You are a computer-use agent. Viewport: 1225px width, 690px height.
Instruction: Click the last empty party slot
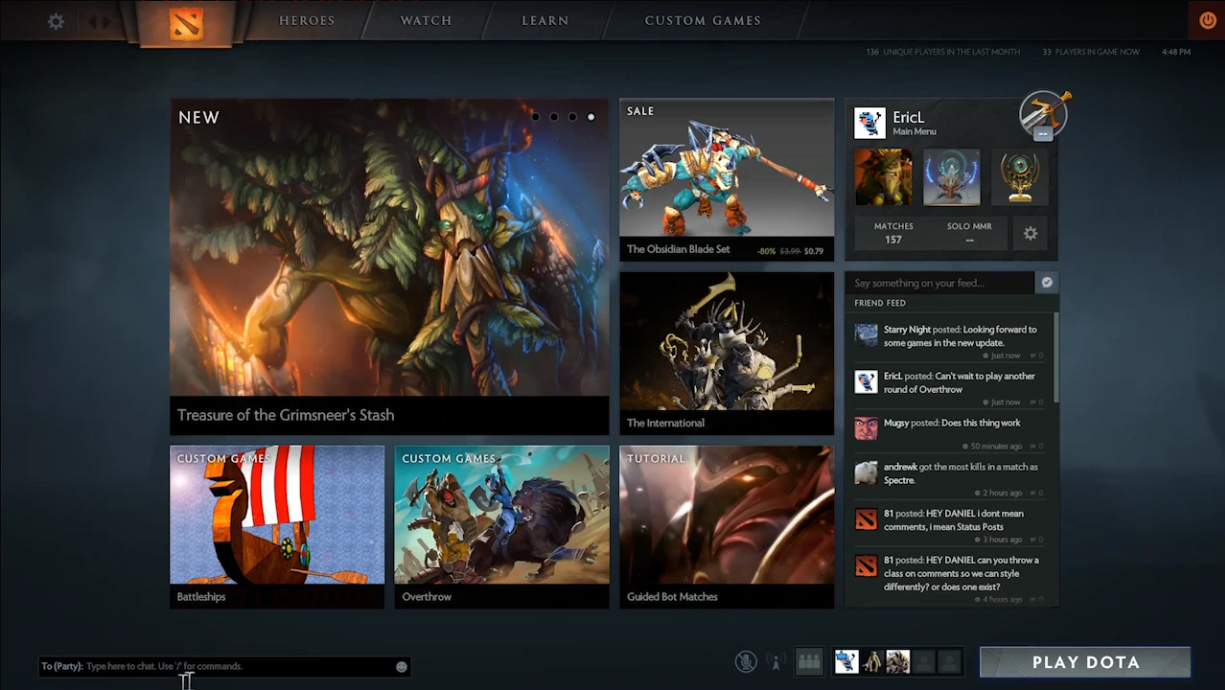(x=950, y=661)
